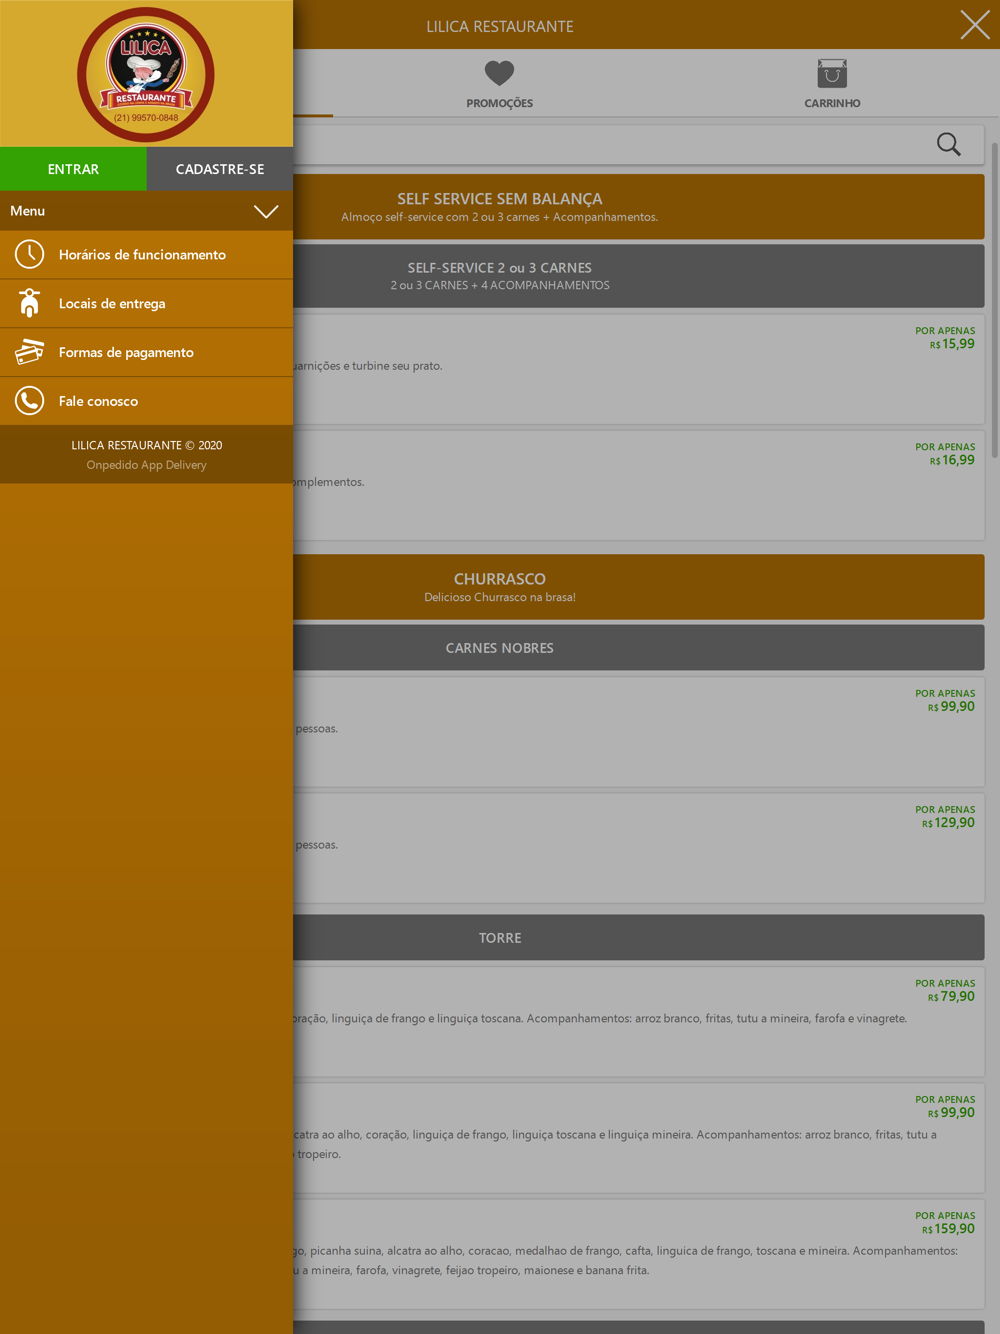Open the Promoções heart icon
The image size is (1000, 1334).
coord(499,73)
